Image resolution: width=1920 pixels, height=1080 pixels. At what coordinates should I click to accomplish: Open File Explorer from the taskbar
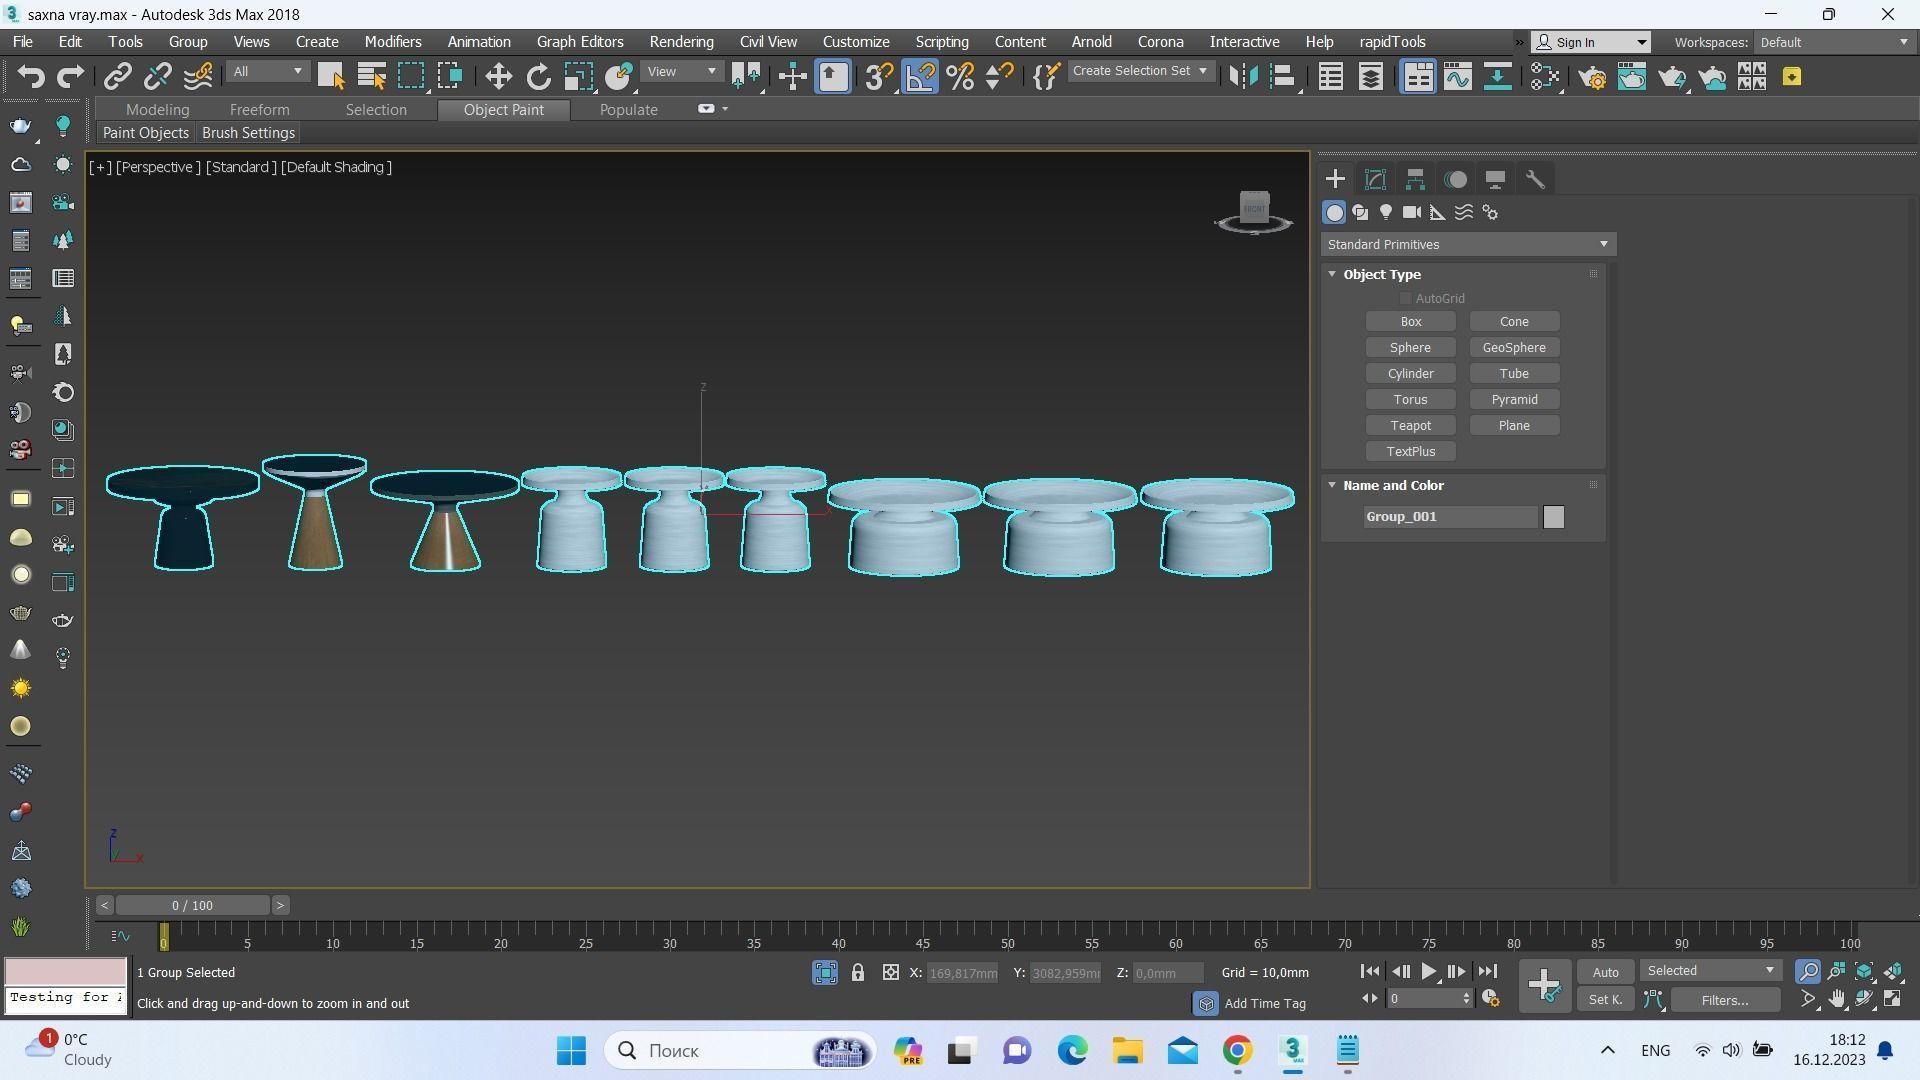point(1127,1051)
